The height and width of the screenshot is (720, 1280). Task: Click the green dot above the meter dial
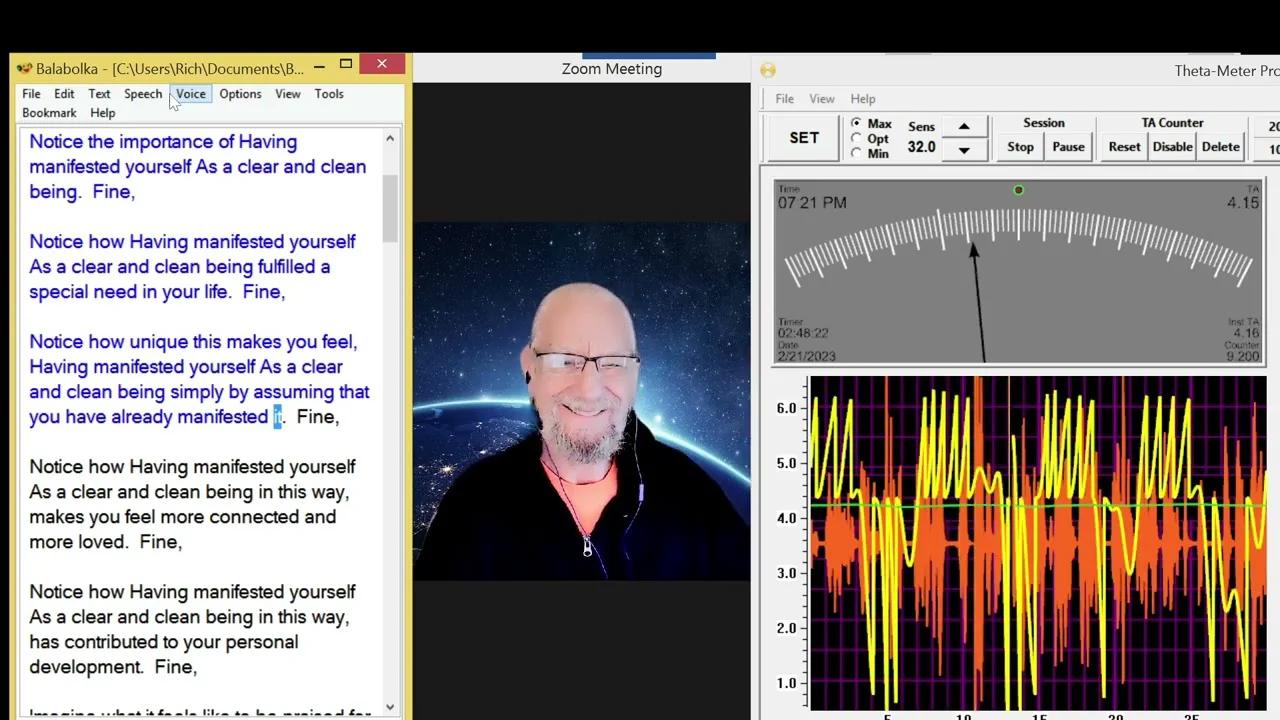[1018, 190]
